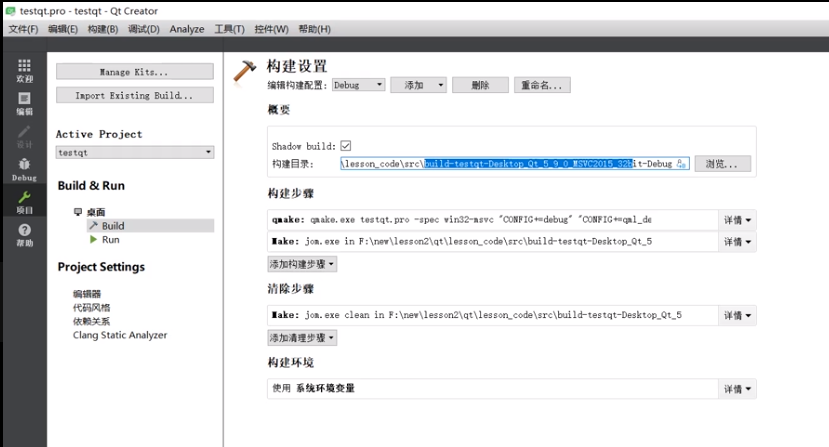Click inside the build directory path field
Viewport: 829px width, 447px height.
pos(514,163)
